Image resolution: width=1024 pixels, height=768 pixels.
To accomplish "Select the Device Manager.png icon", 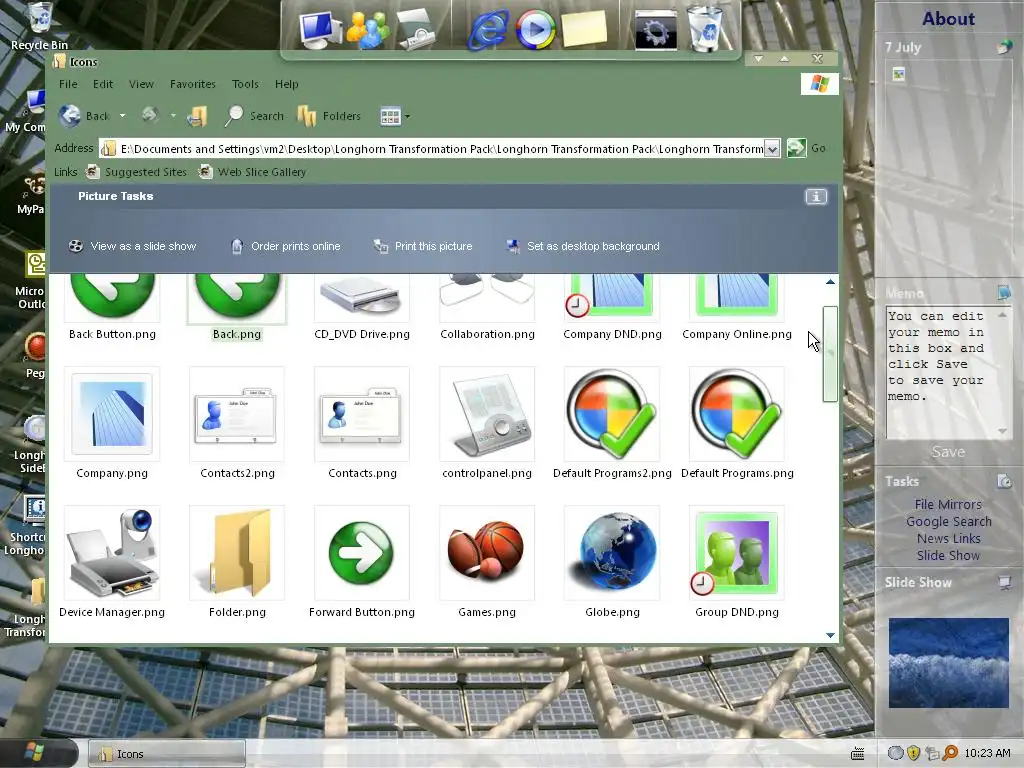I will coord(112,552).
